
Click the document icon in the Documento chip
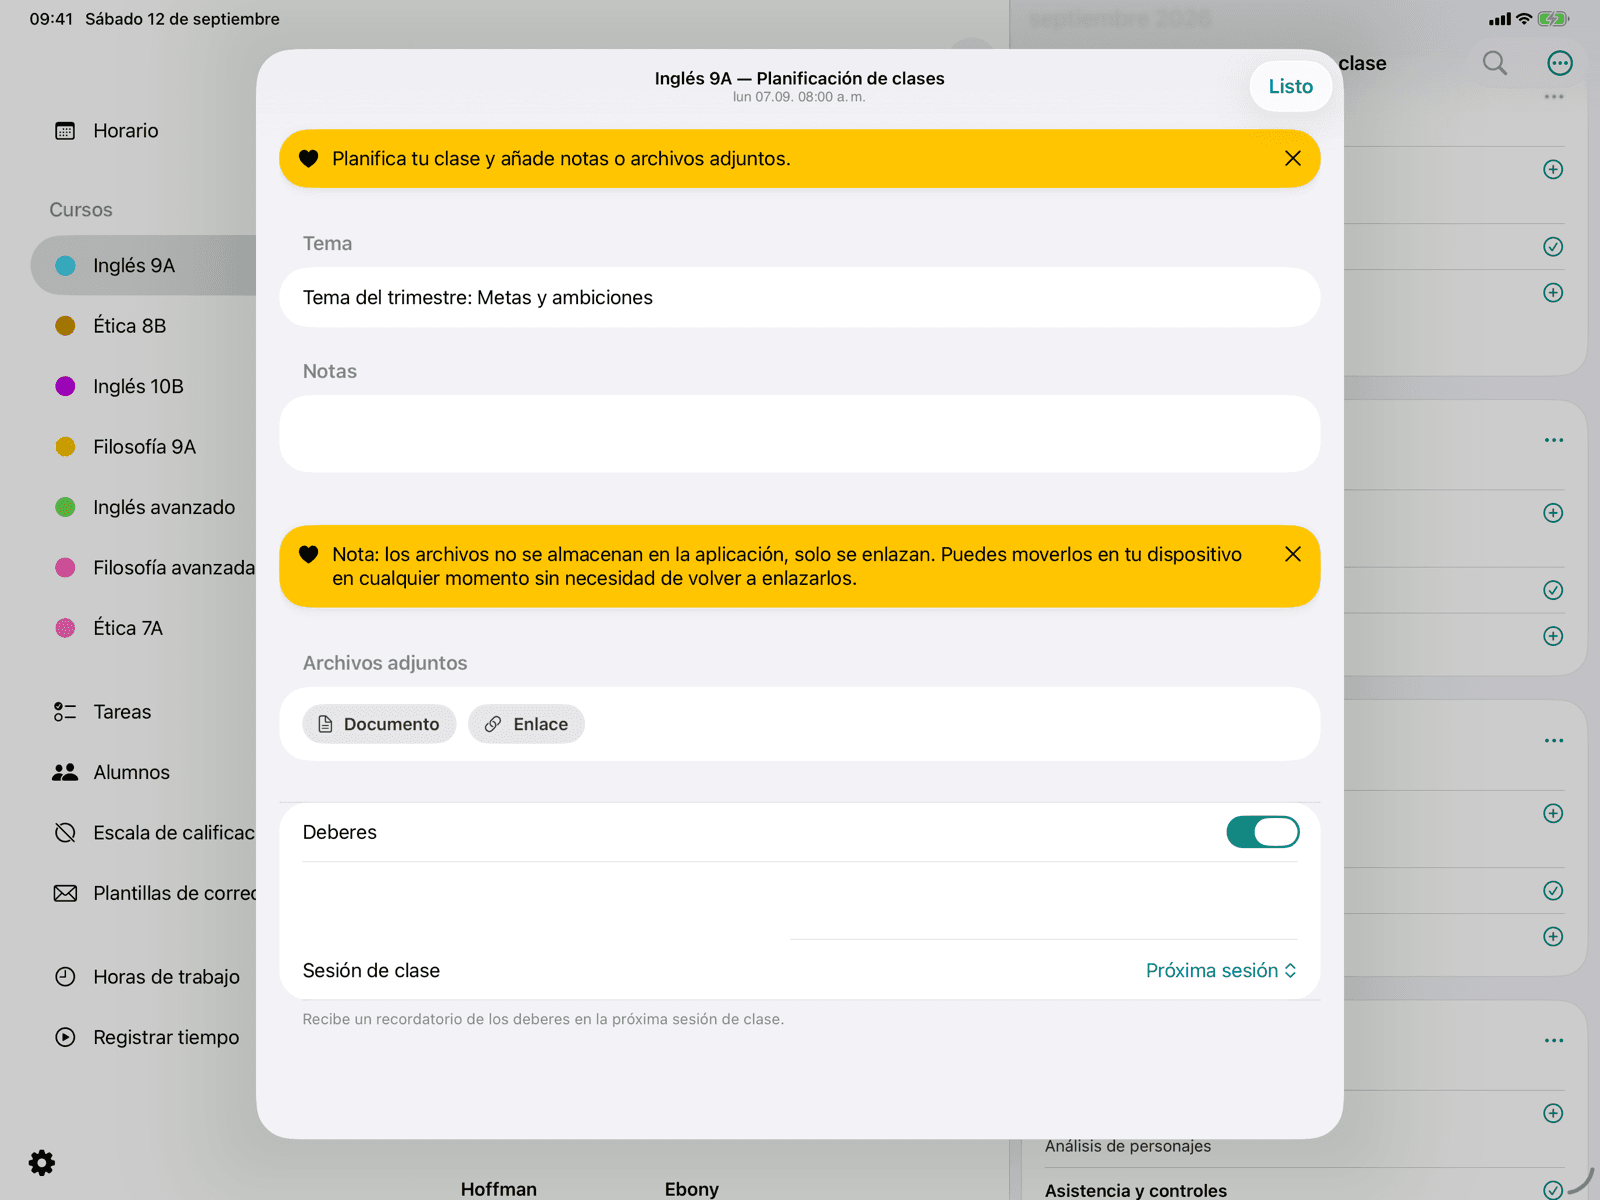click(325, 724)
